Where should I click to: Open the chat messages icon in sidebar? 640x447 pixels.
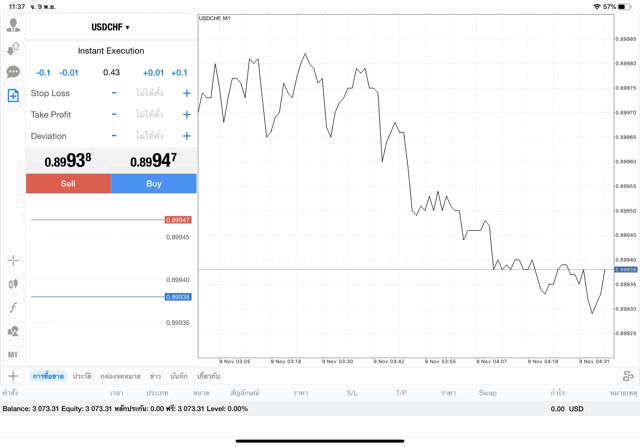pyautogui.click(x=13, y=72)
